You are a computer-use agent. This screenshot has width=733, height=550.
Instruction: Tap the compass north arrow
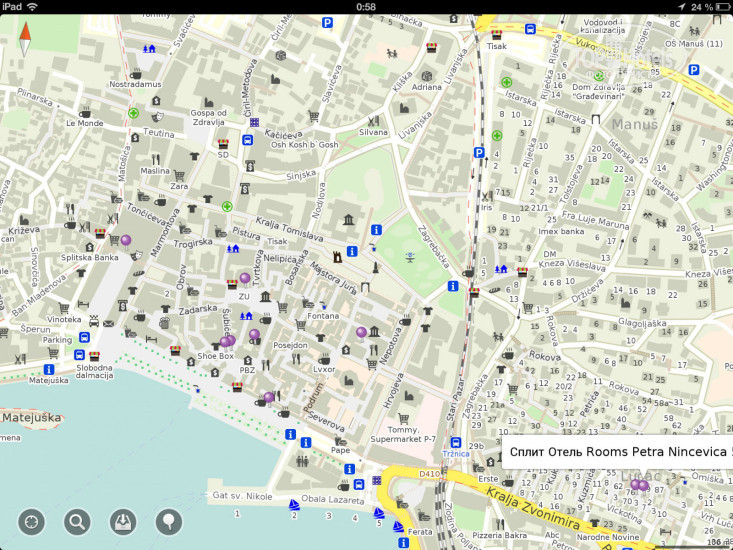(x=25, y=39)
